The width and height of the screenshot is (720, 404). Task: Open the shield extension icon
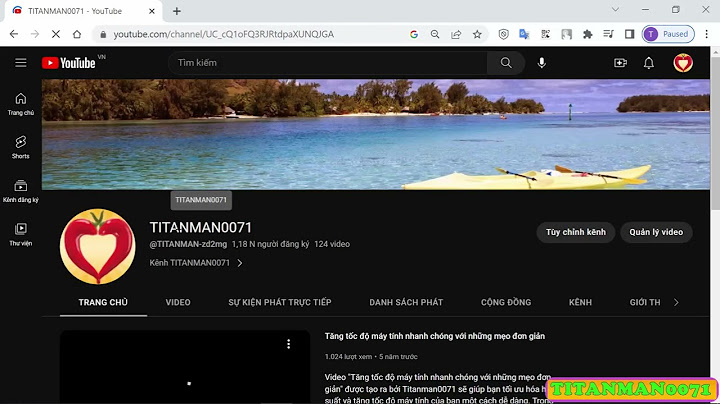coord(503,34)
